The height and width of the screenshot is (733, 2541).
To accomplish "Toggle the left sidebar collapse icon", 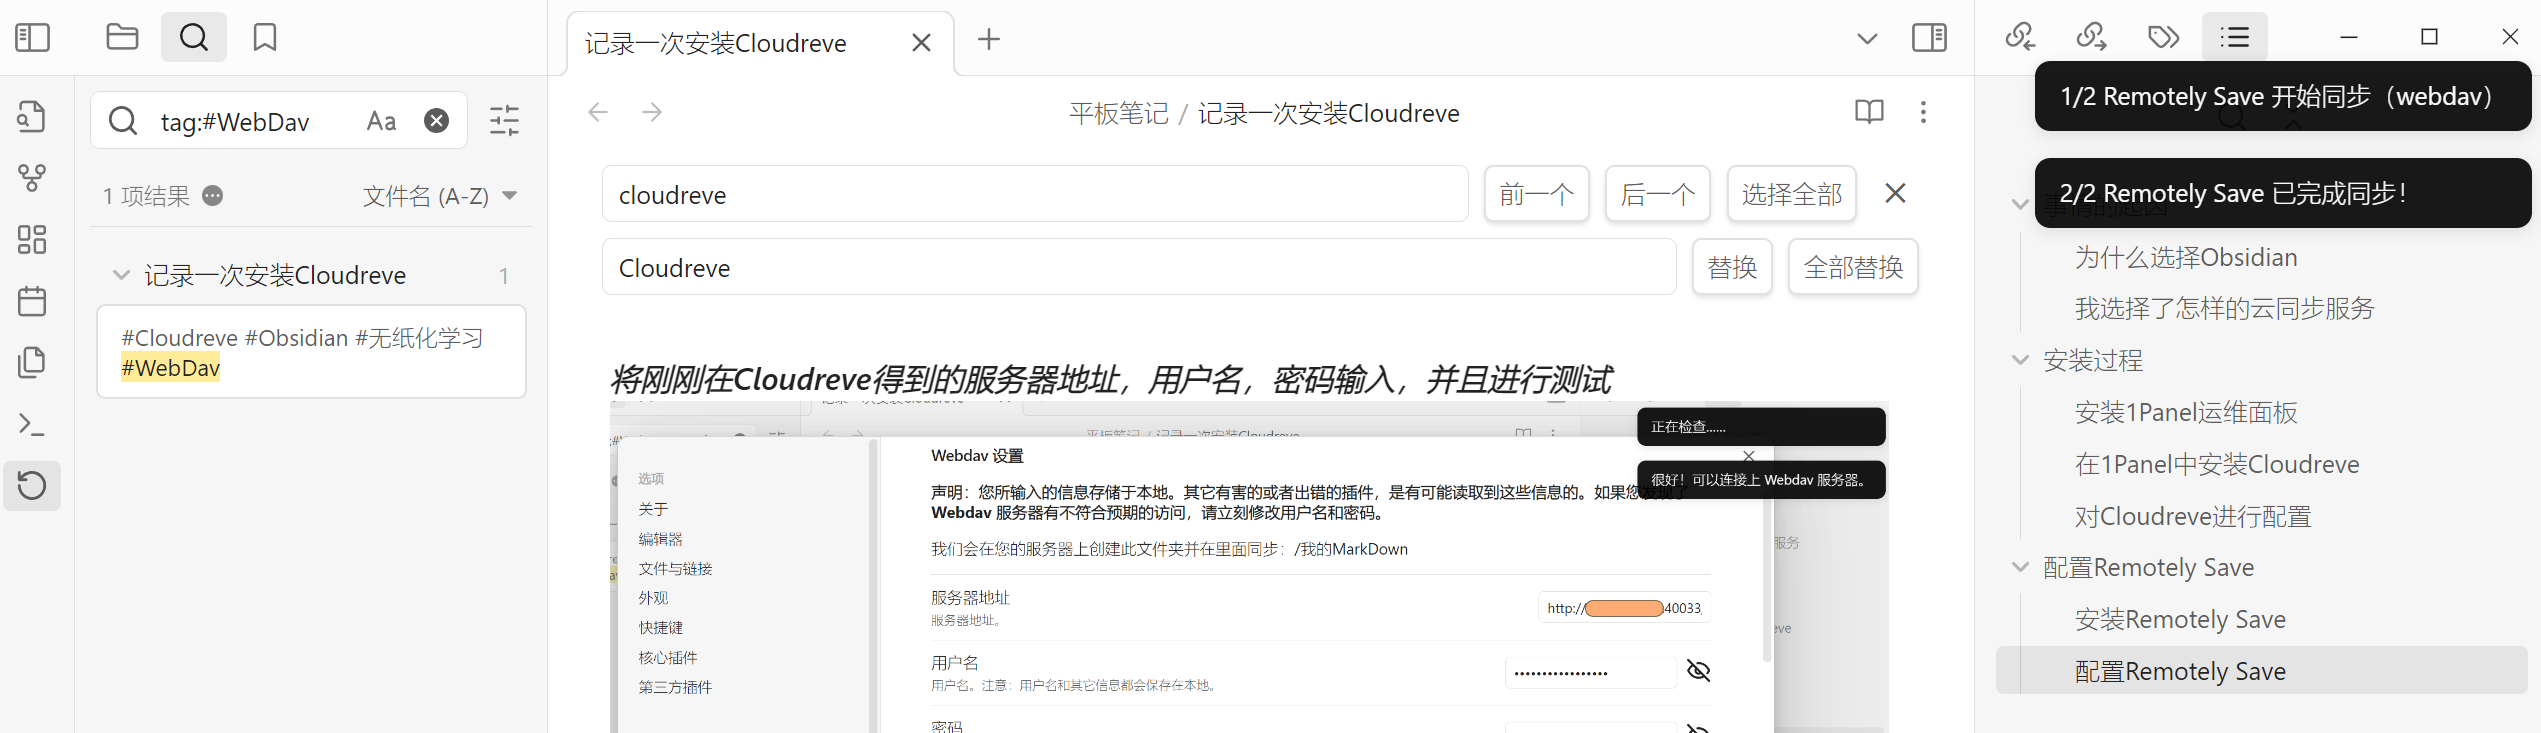I will click(x=33, y=38).
